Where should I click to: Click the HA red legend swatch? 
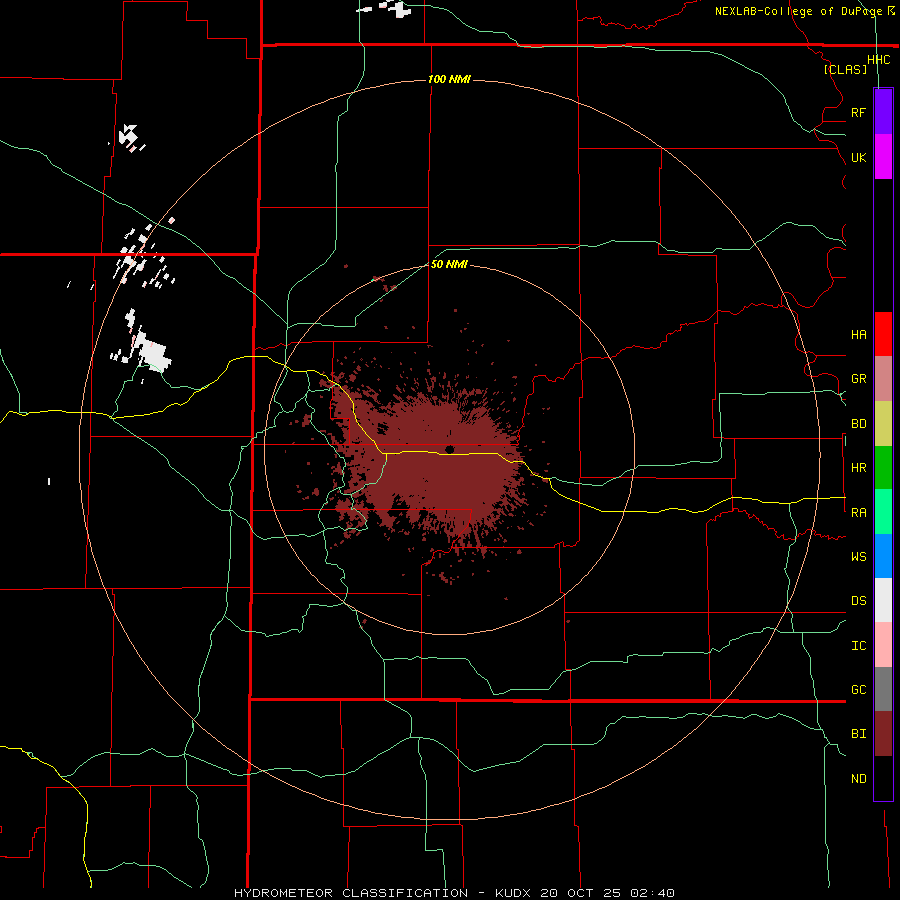click(883, 334)
